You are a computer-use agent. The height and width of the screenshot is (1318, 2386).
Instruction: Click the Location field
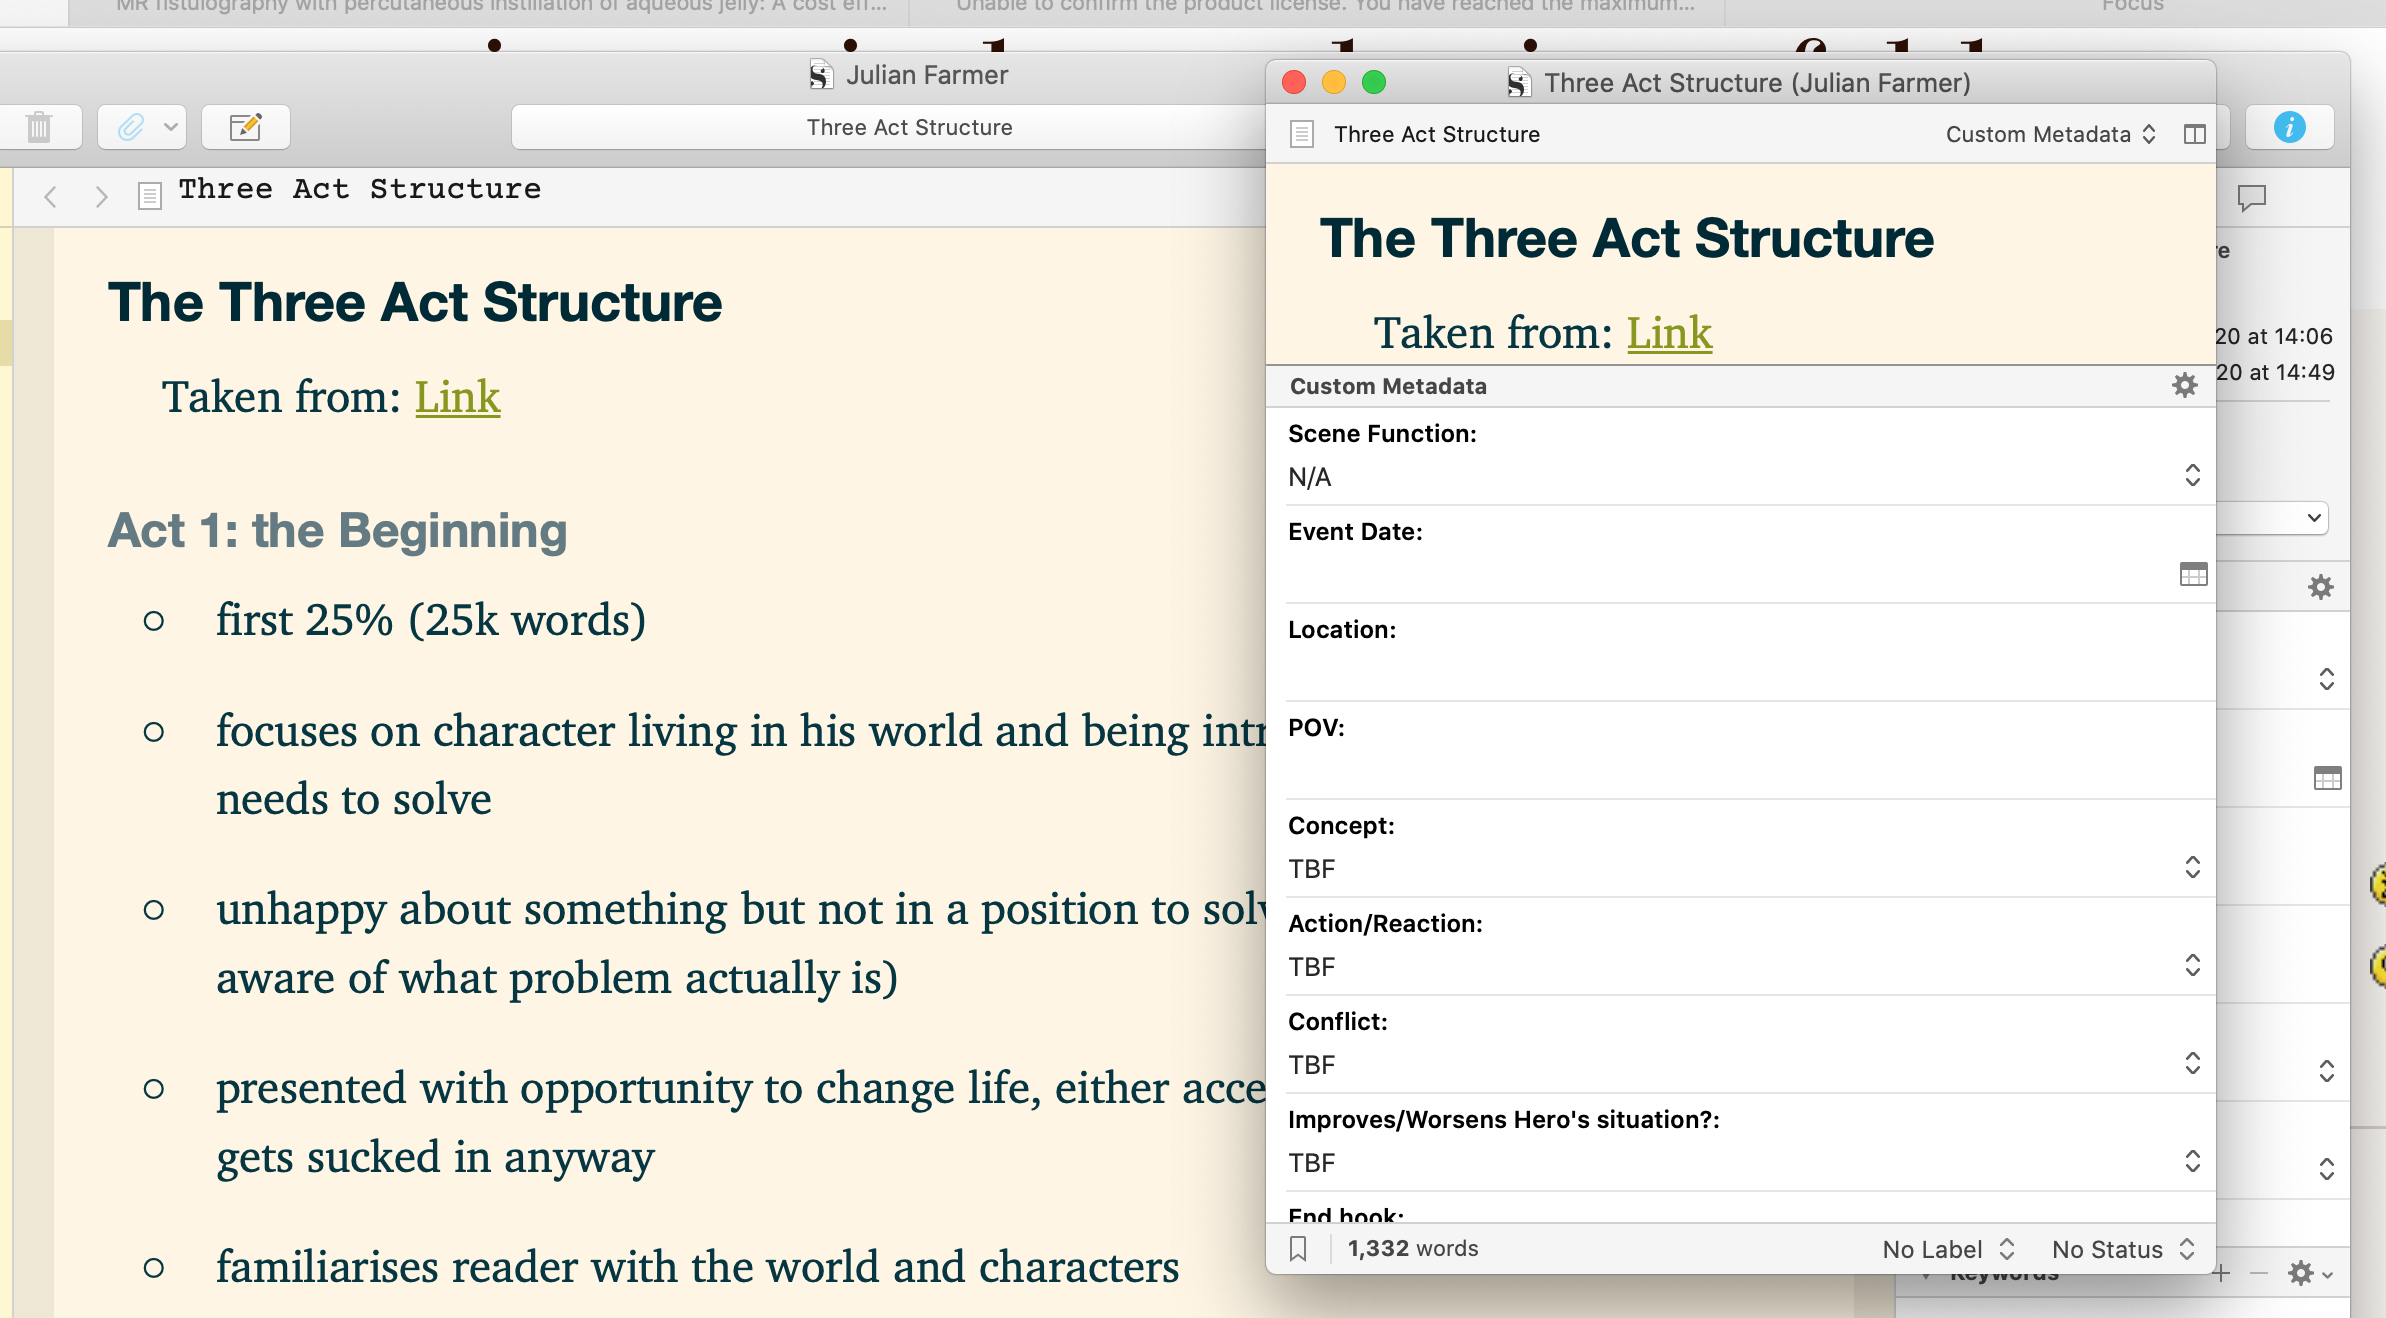tap(1745, 672)
